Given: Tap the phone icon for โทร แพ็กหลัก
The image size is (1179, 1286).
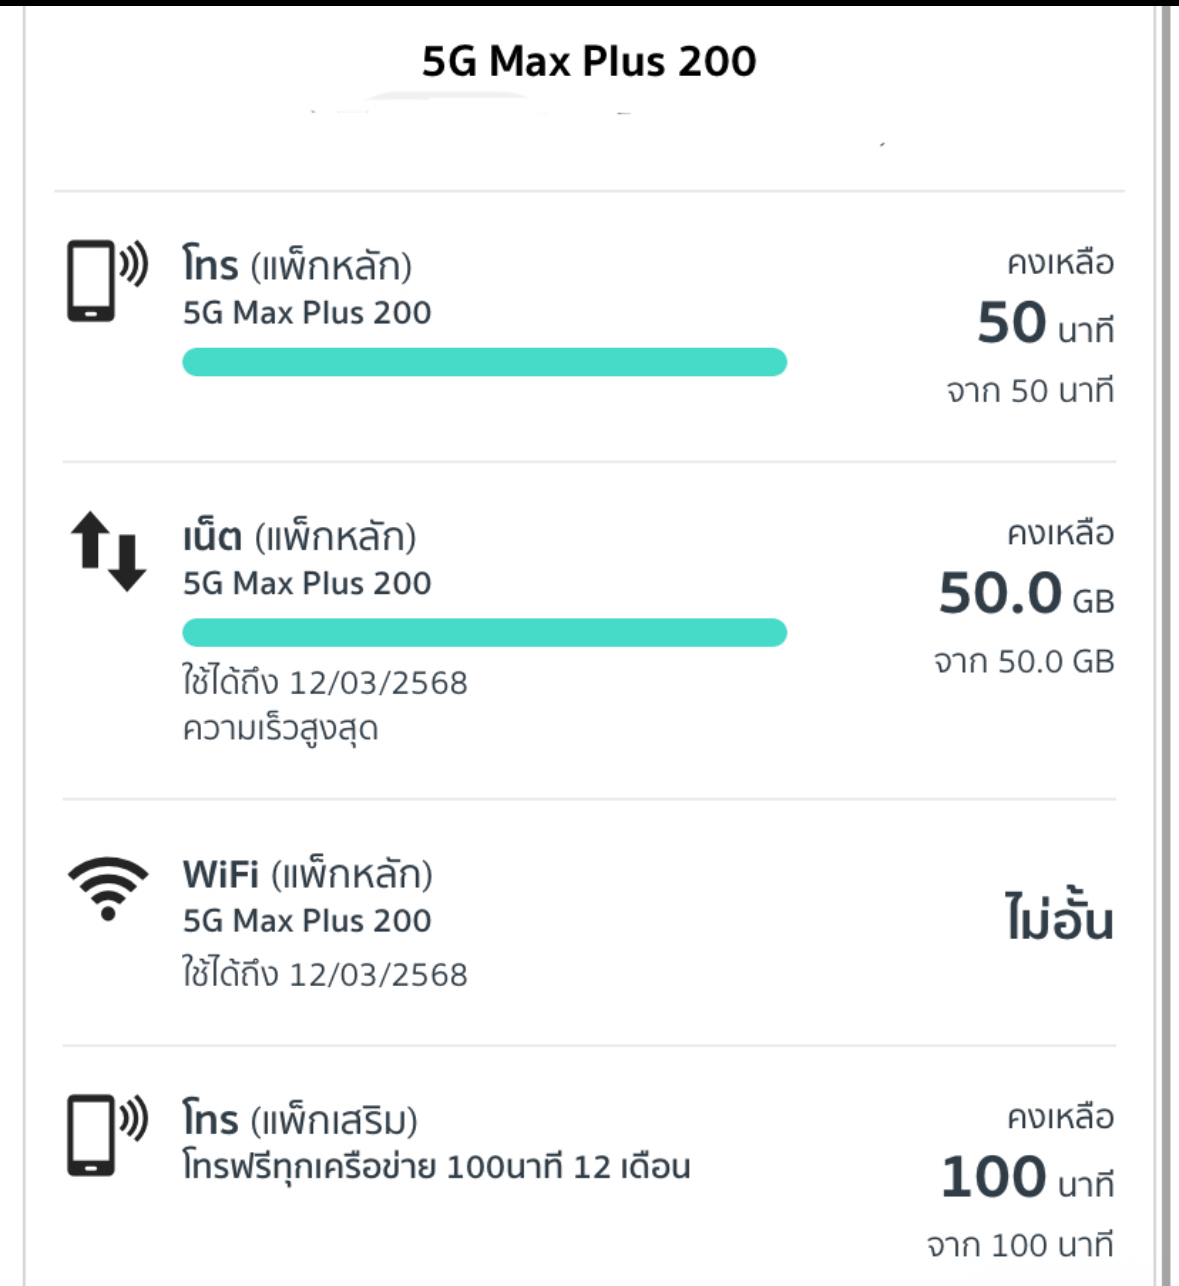Looking at the screenshot, I should click(x=107, y=280).
